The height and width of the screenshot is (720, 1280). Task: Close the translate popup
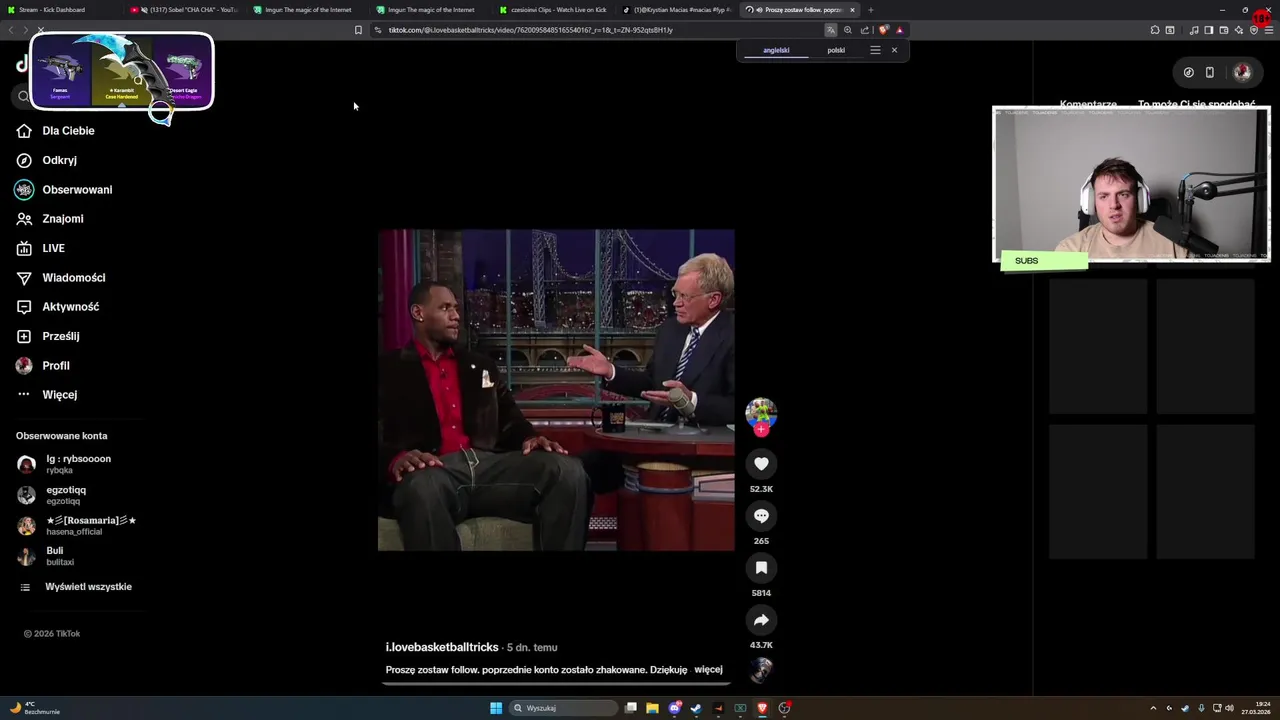click(x=894, y=50)
